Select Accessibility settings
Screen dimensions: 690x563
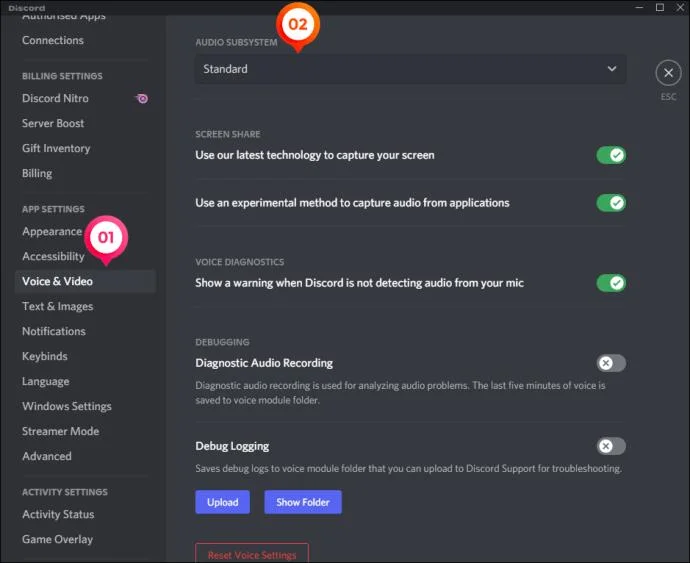point(53,257)
